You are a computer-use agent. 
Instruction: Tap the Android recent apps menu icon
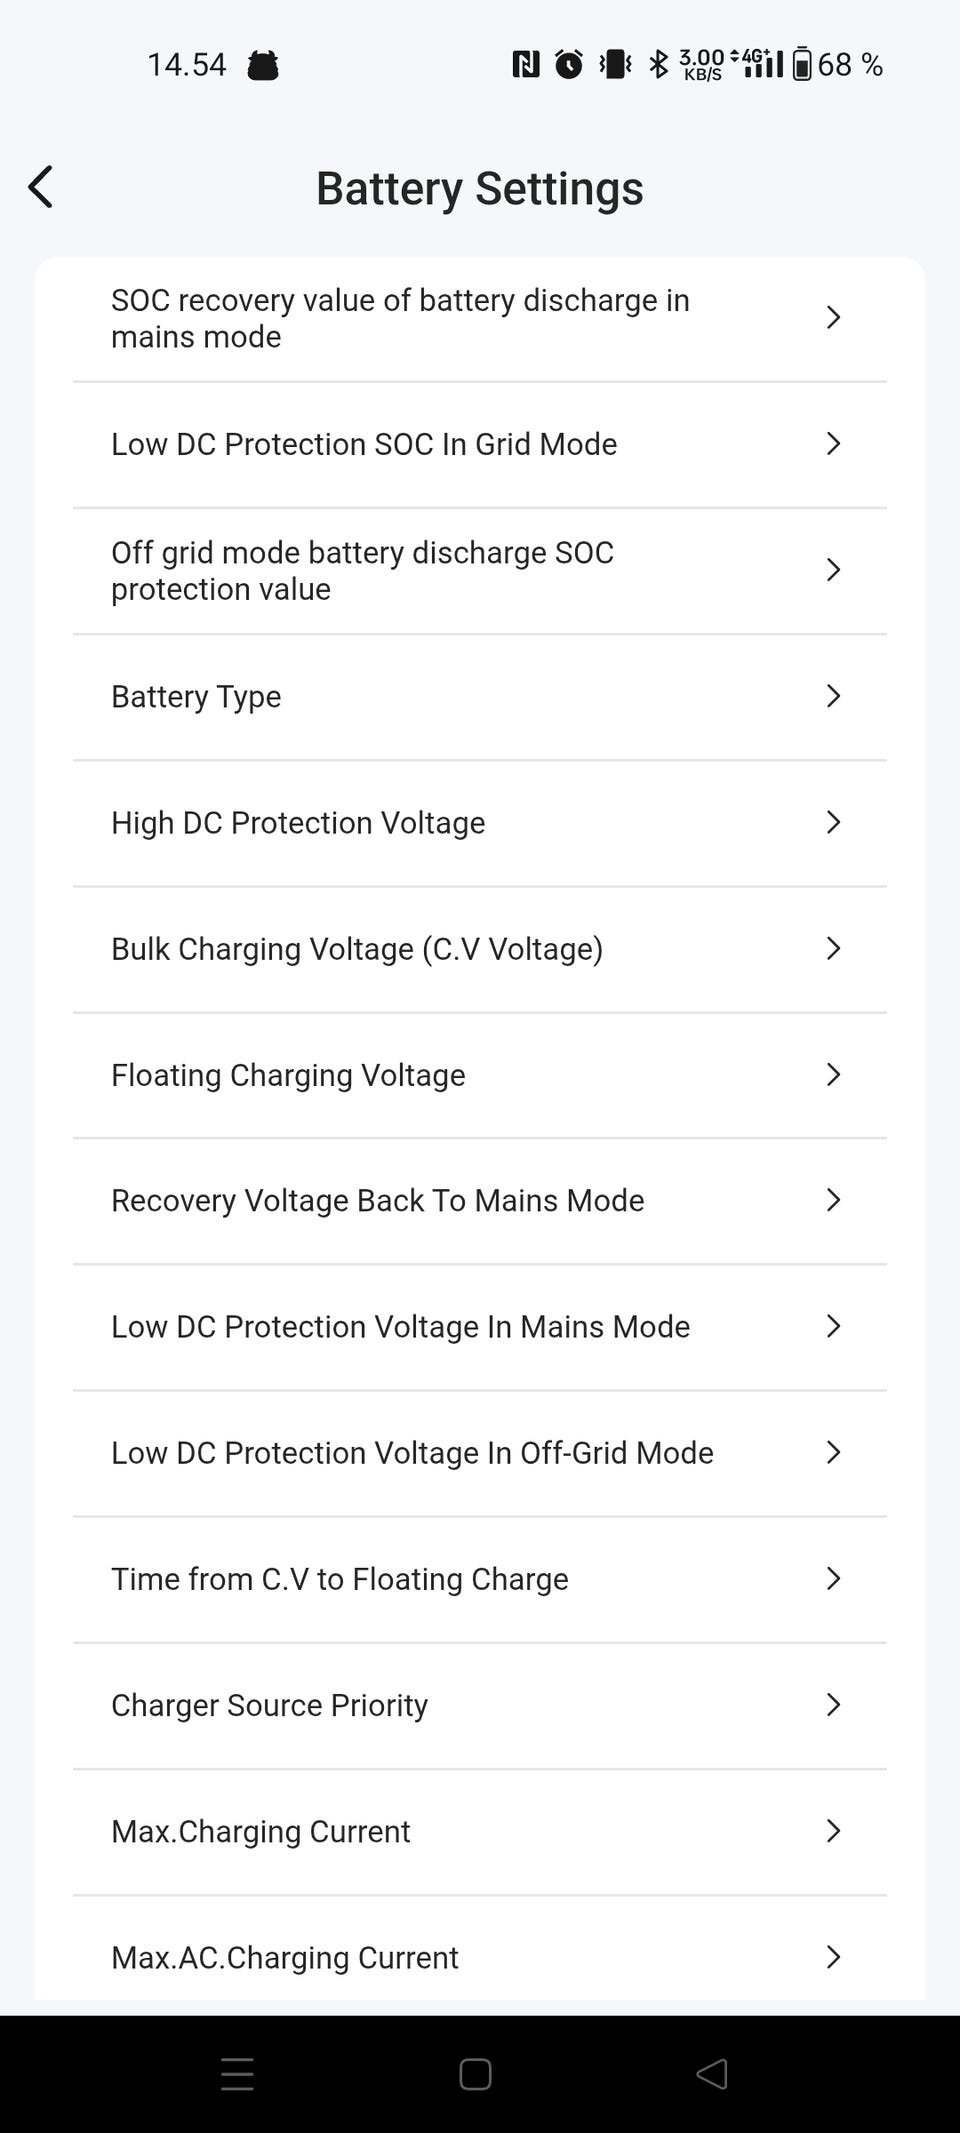tap(237, 2074)
